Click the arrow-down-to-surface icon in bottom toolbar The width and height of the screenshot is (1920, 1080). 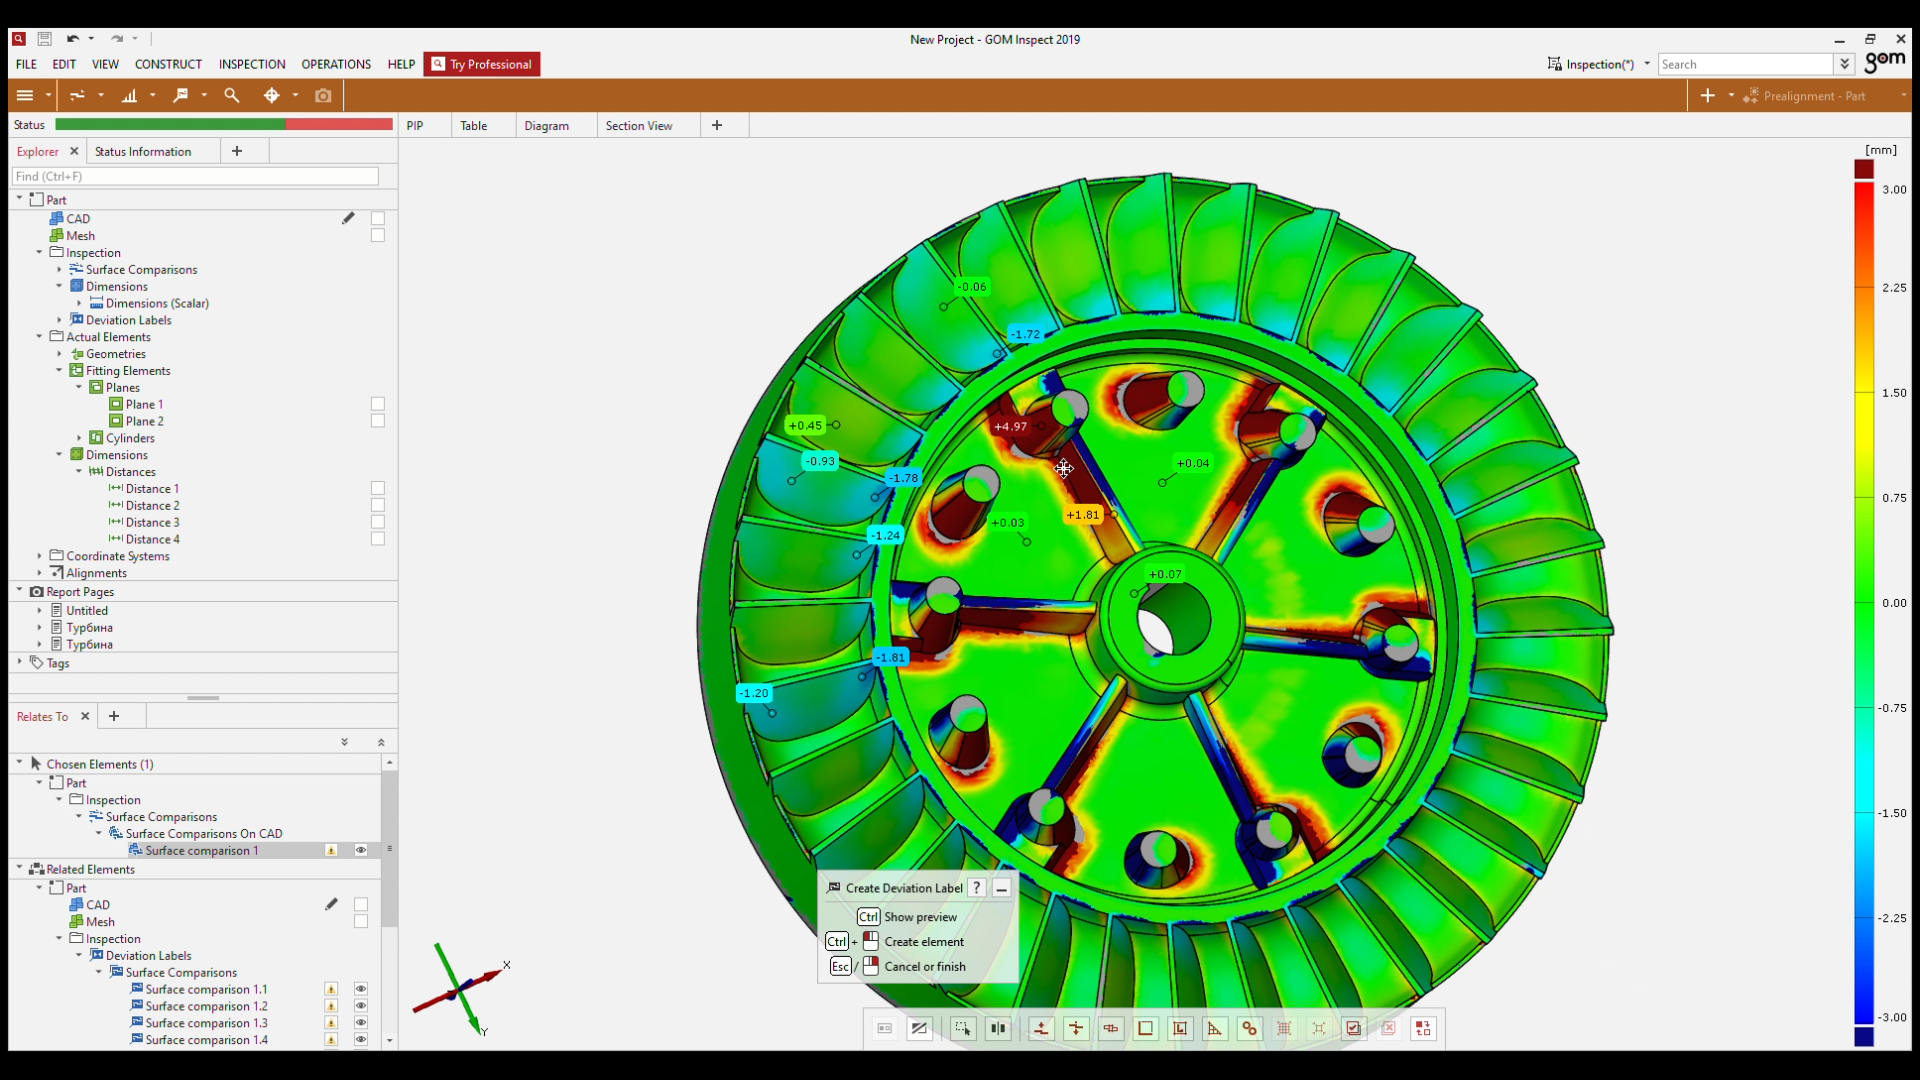[1041, 1028]
